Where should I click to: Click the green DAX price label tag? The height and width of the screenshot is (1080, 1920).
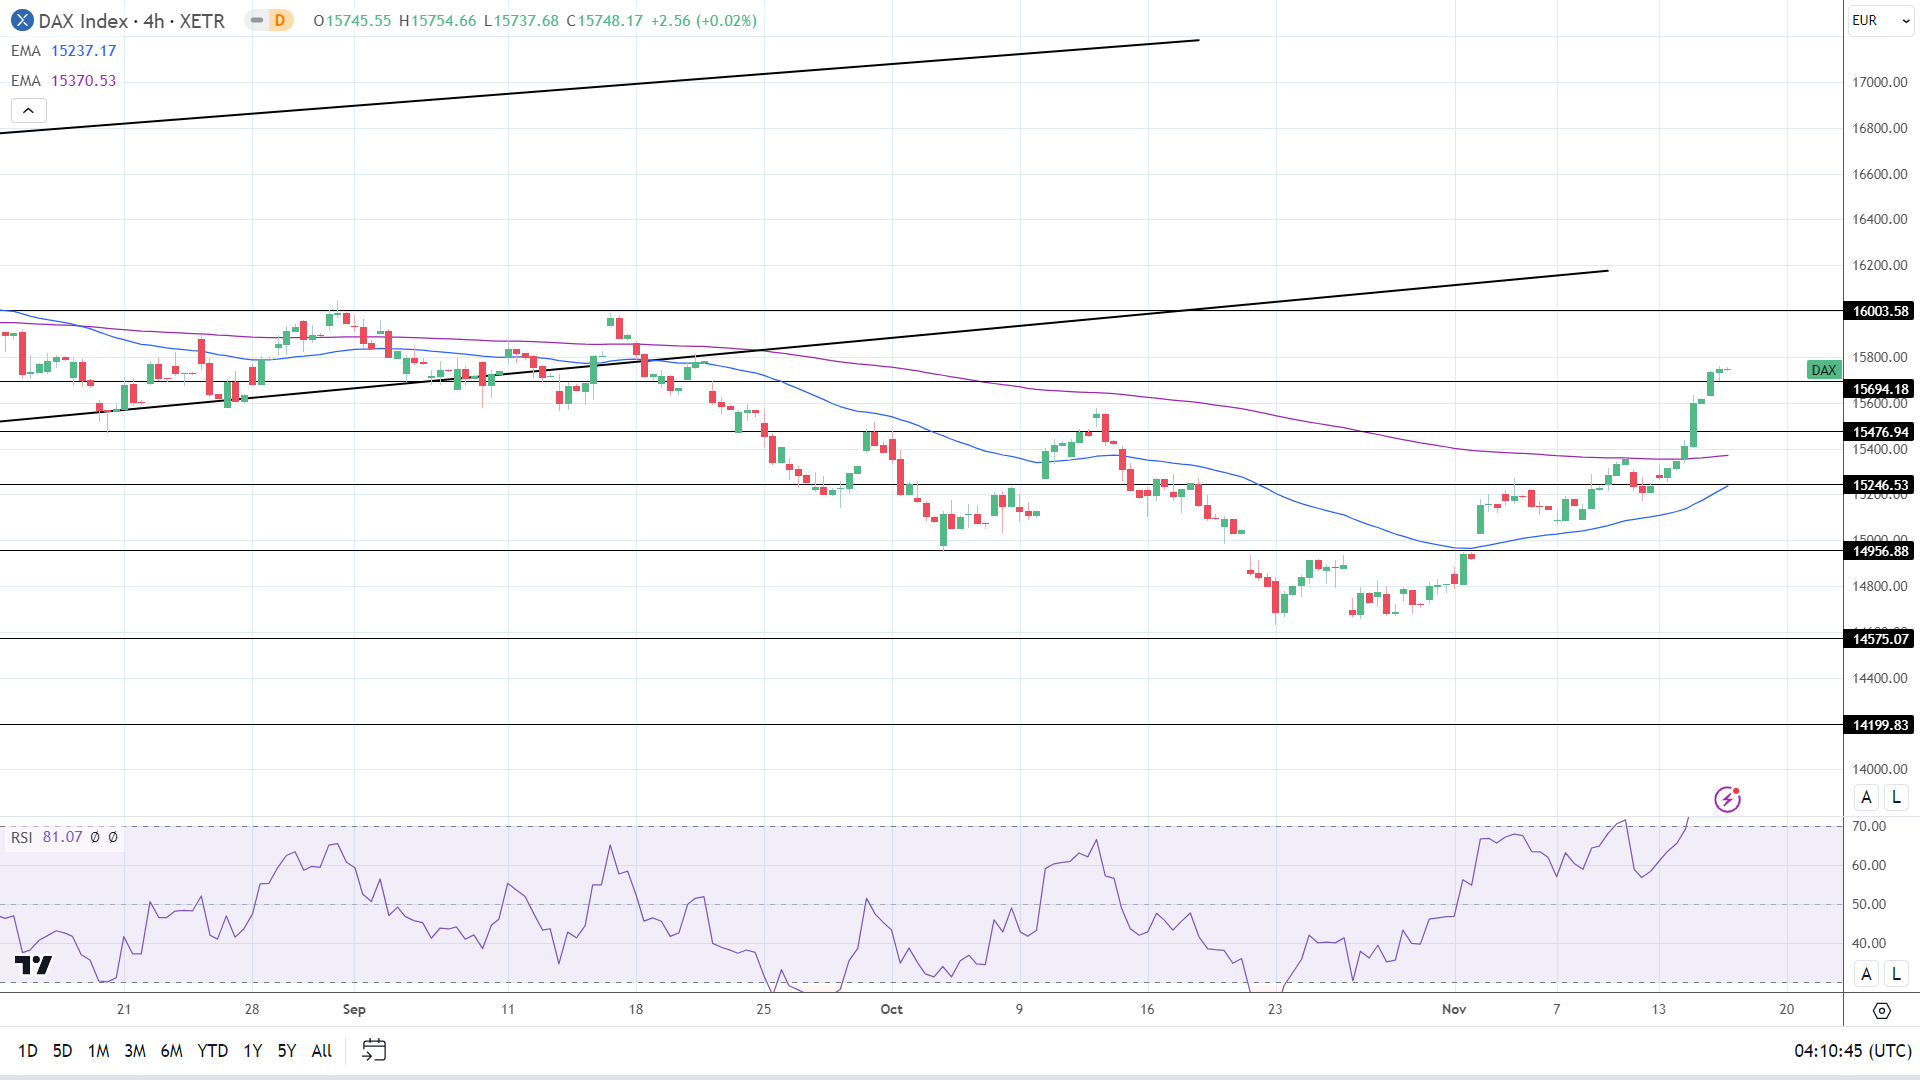pos(1824,370)
